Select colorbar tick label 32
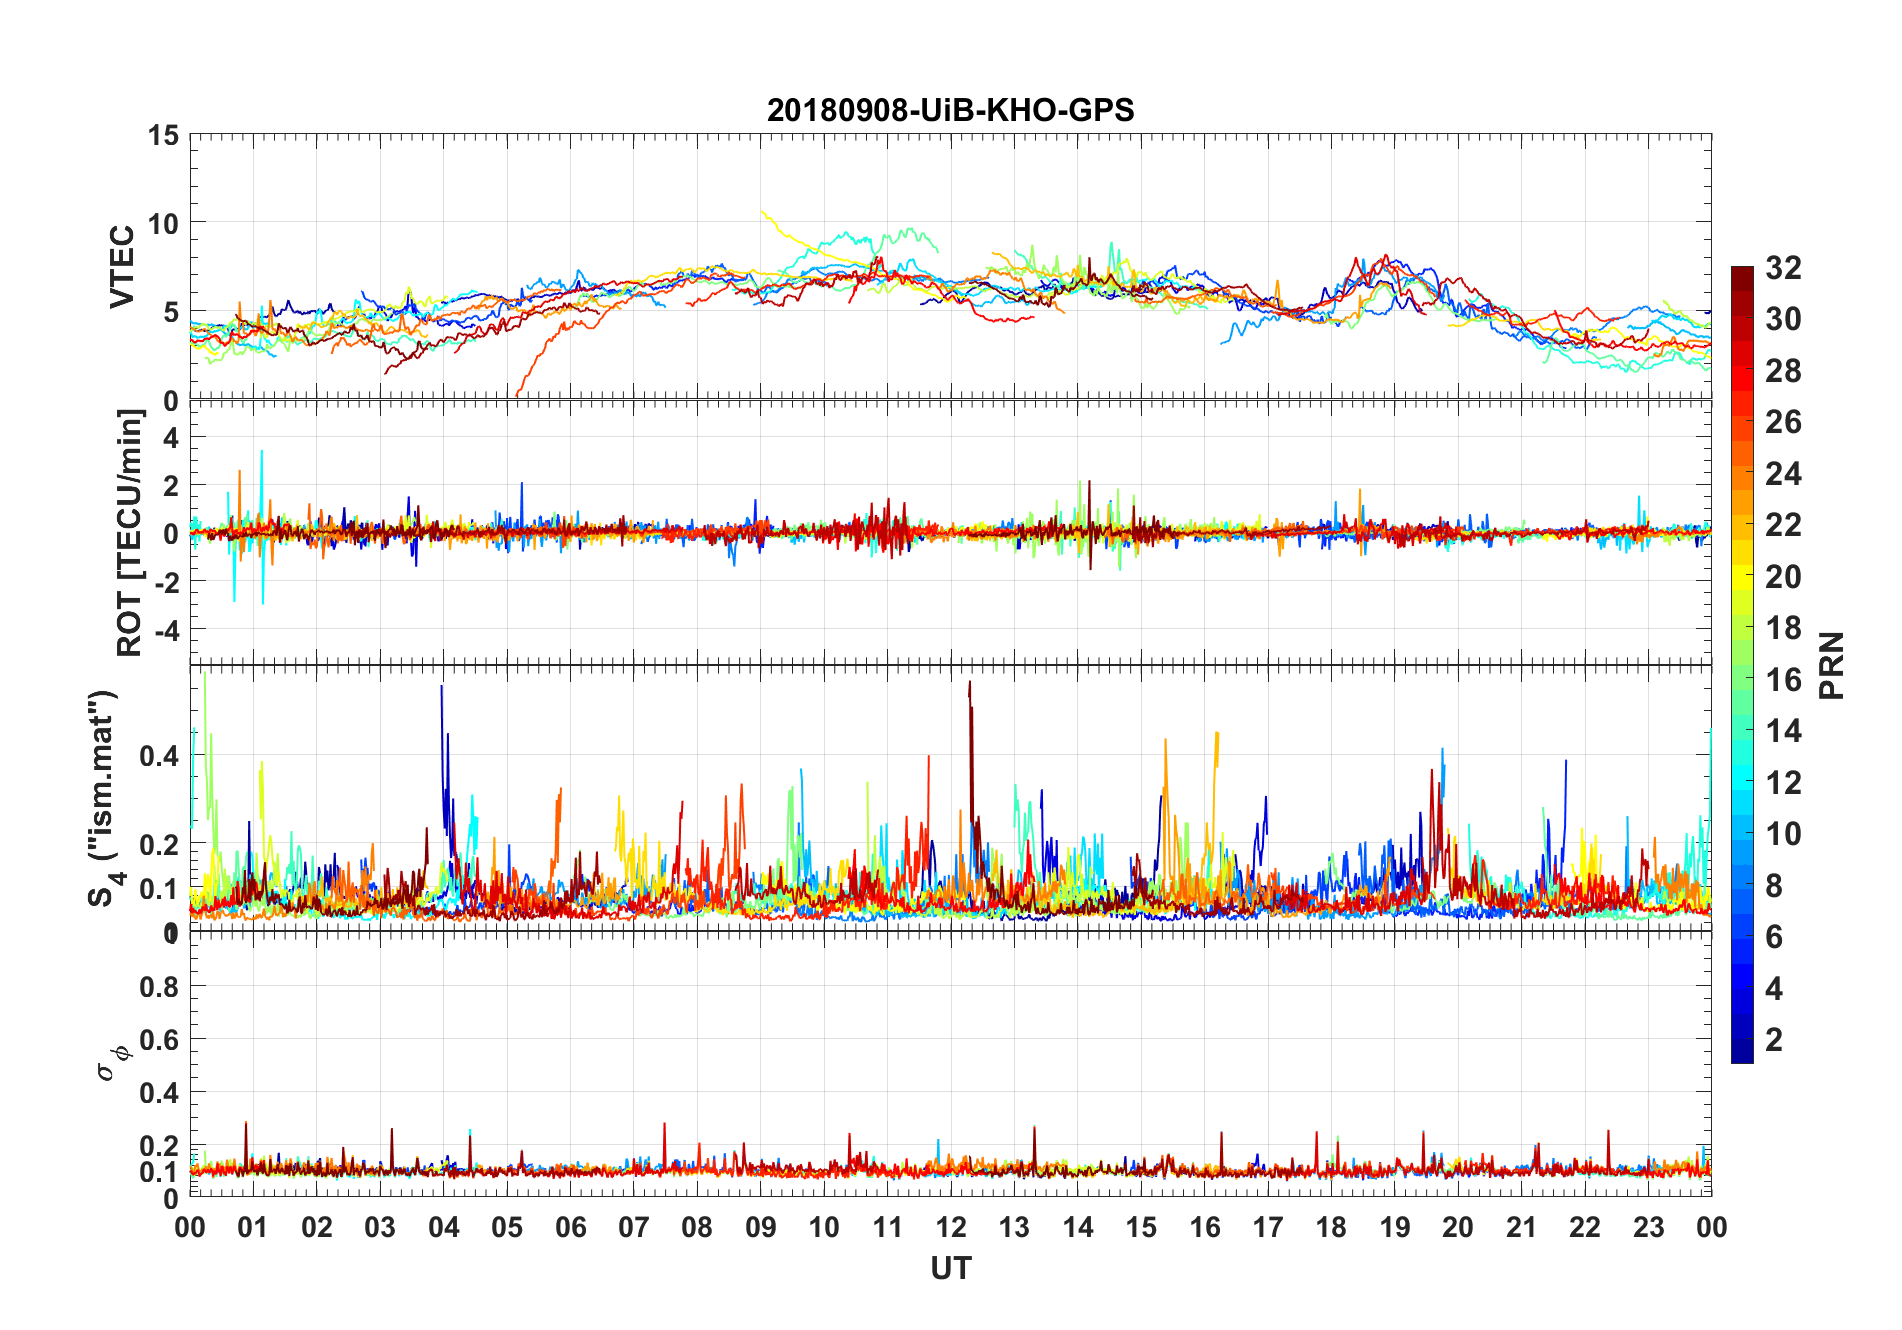1902x1330 pixels. (1783, 268)
